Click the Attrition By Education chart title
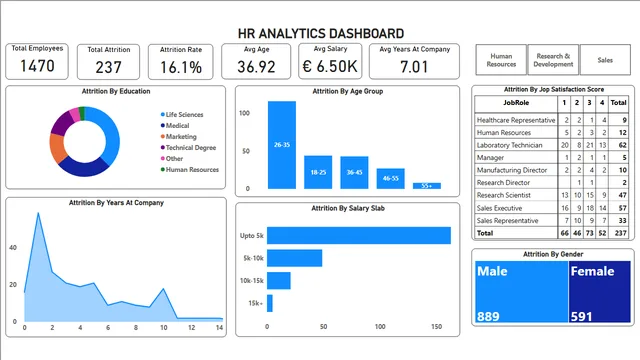640x360 pixels. 116,91
